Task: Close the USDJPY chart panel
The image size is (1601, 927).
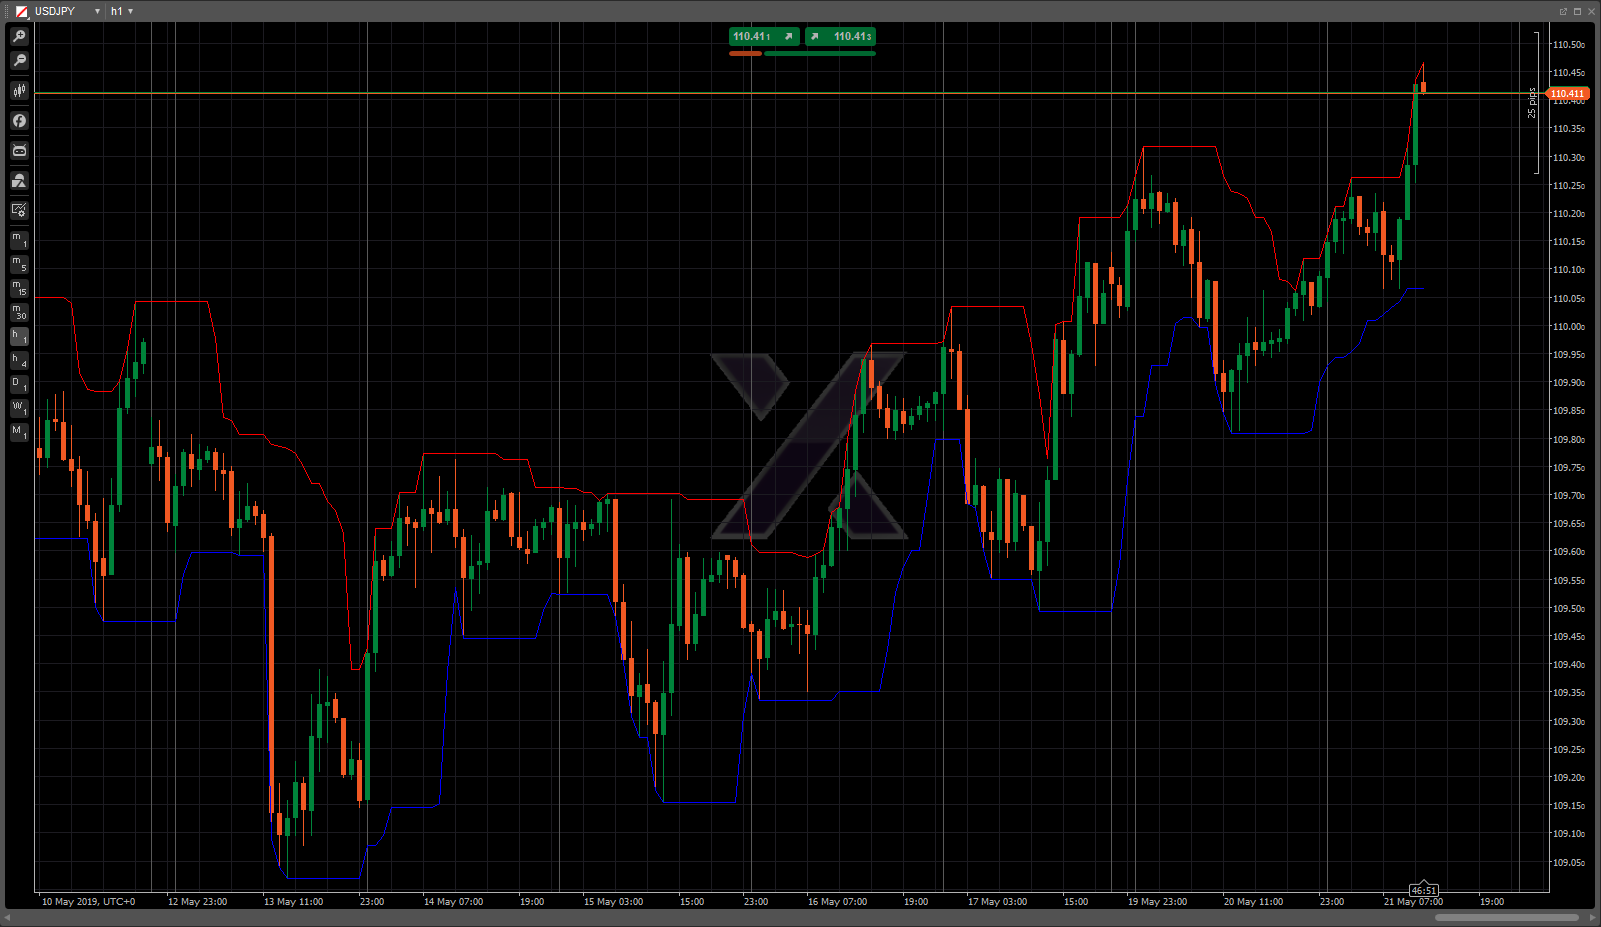Action: (1591, 11)
